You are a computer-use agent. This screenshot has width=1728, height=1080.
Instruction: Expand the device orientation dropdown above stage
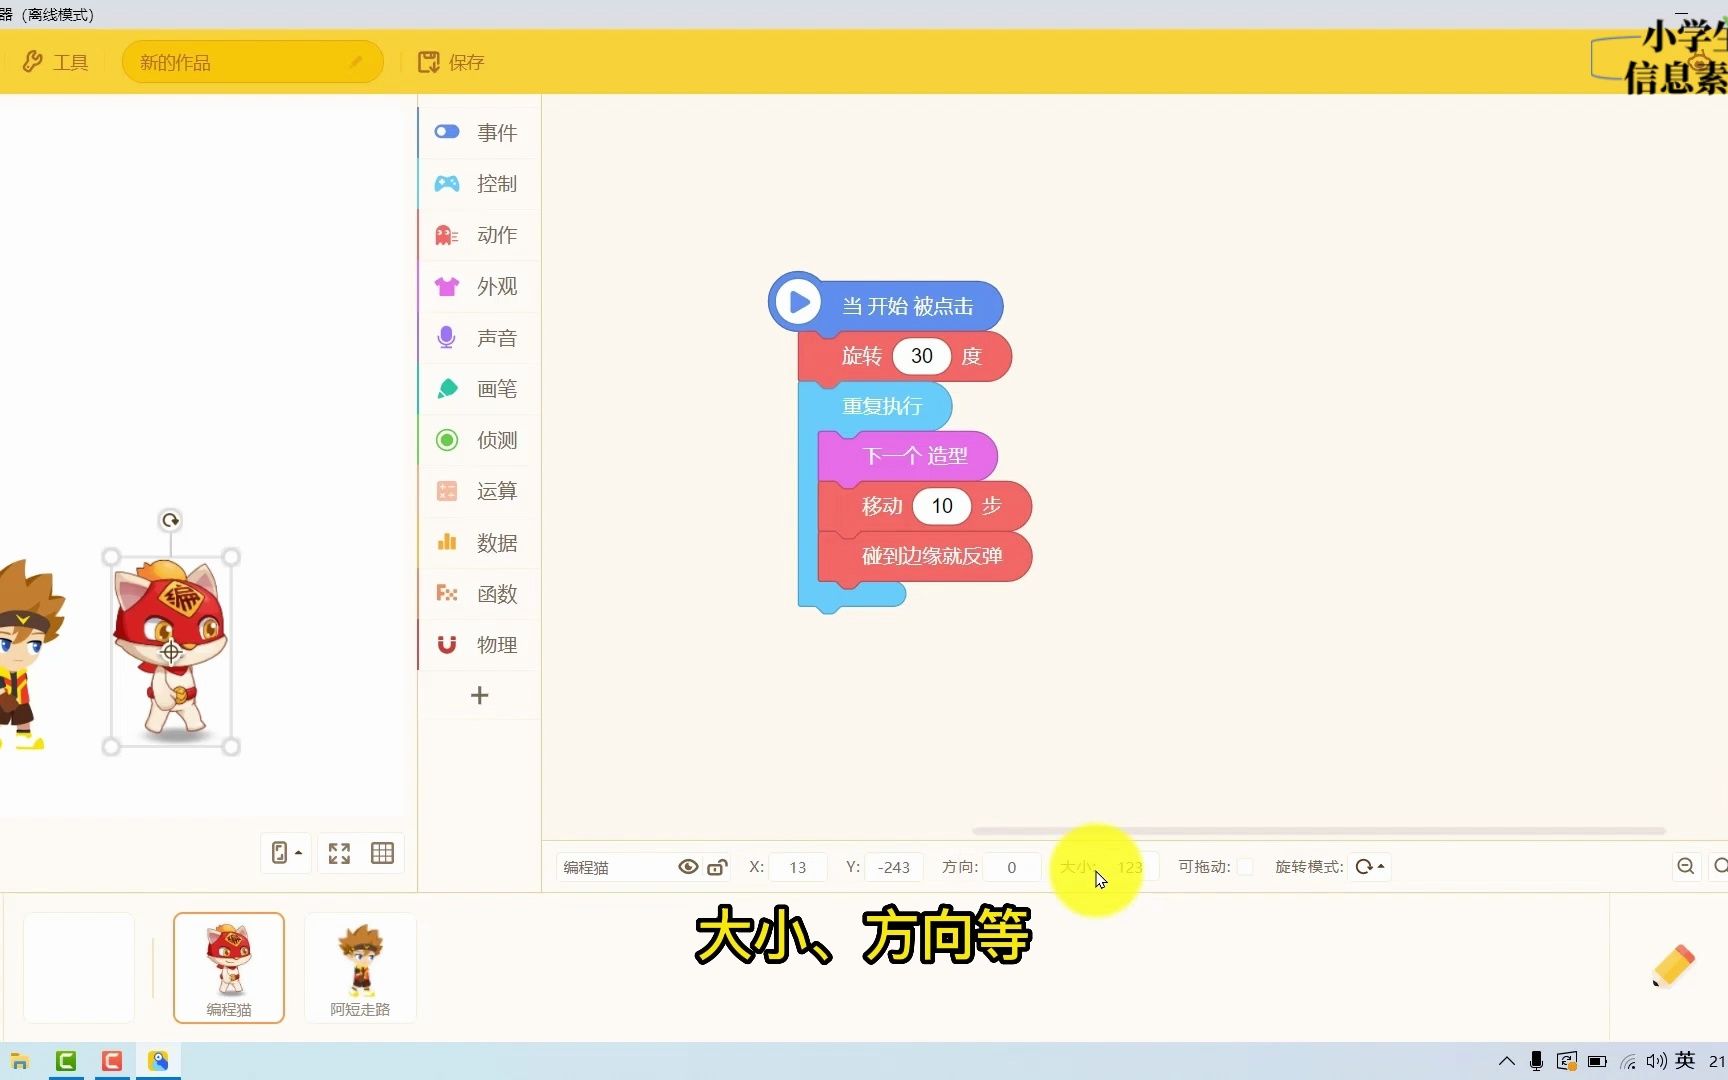285,852
